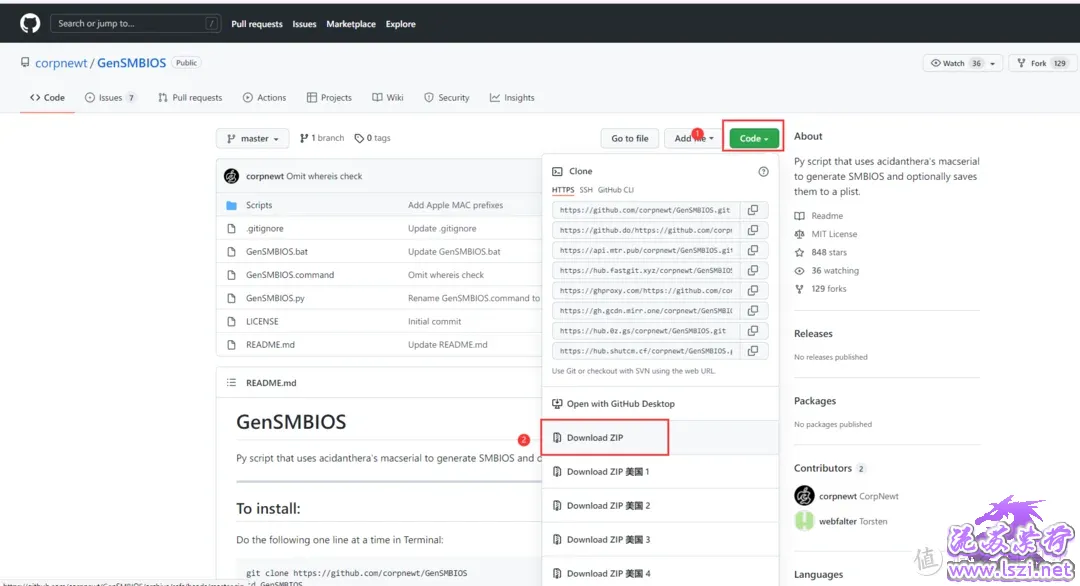
Task: Open the GenSMBIOS.py file
Action: point(275,298)
